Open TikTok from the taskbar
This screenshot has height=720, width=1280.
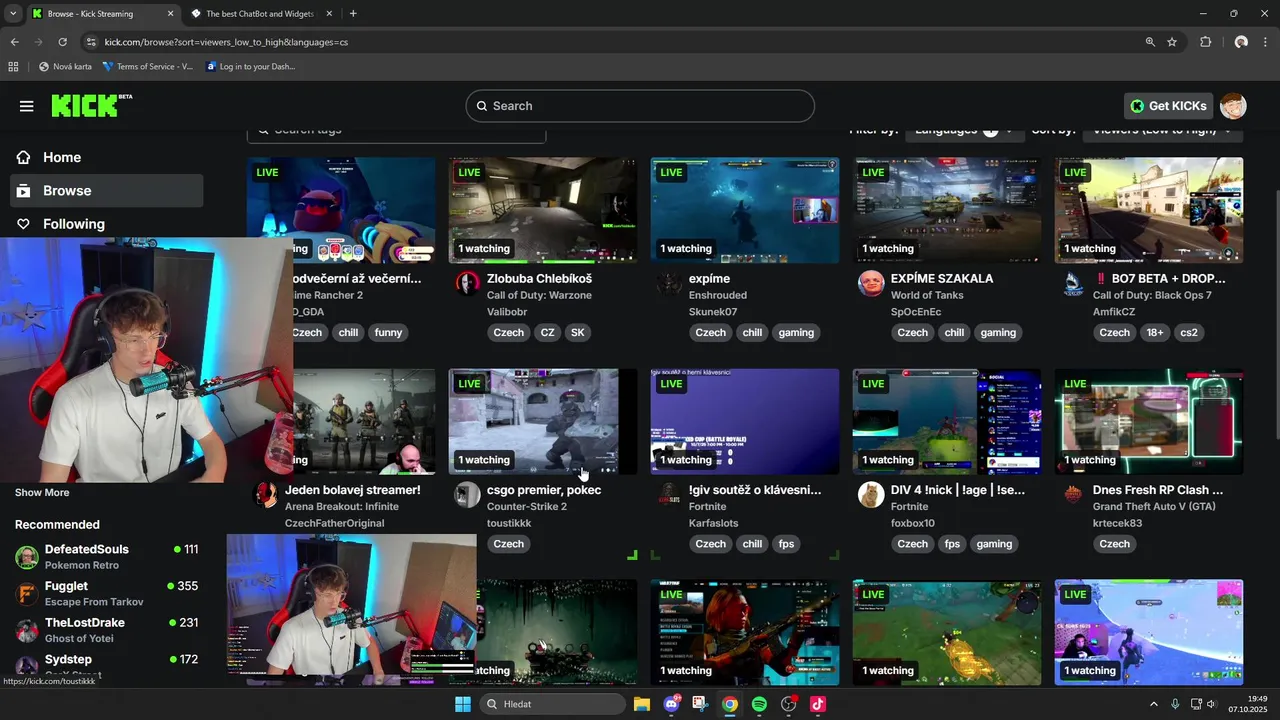tap(817, 704)
